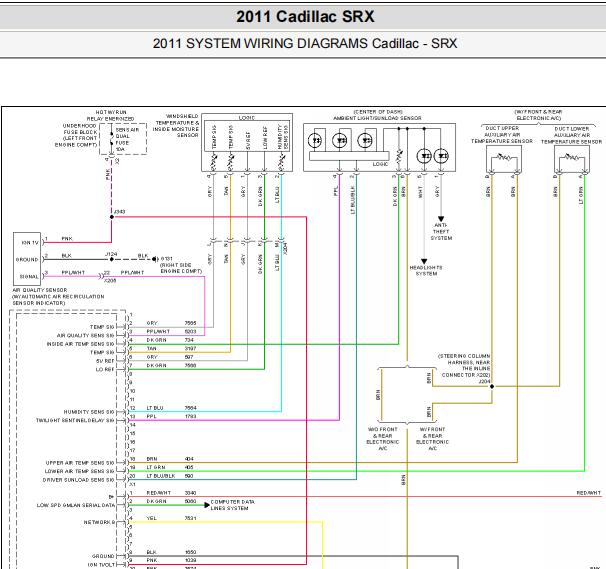
Task: Click the "J343" splice label
Action: coord(119,212)
